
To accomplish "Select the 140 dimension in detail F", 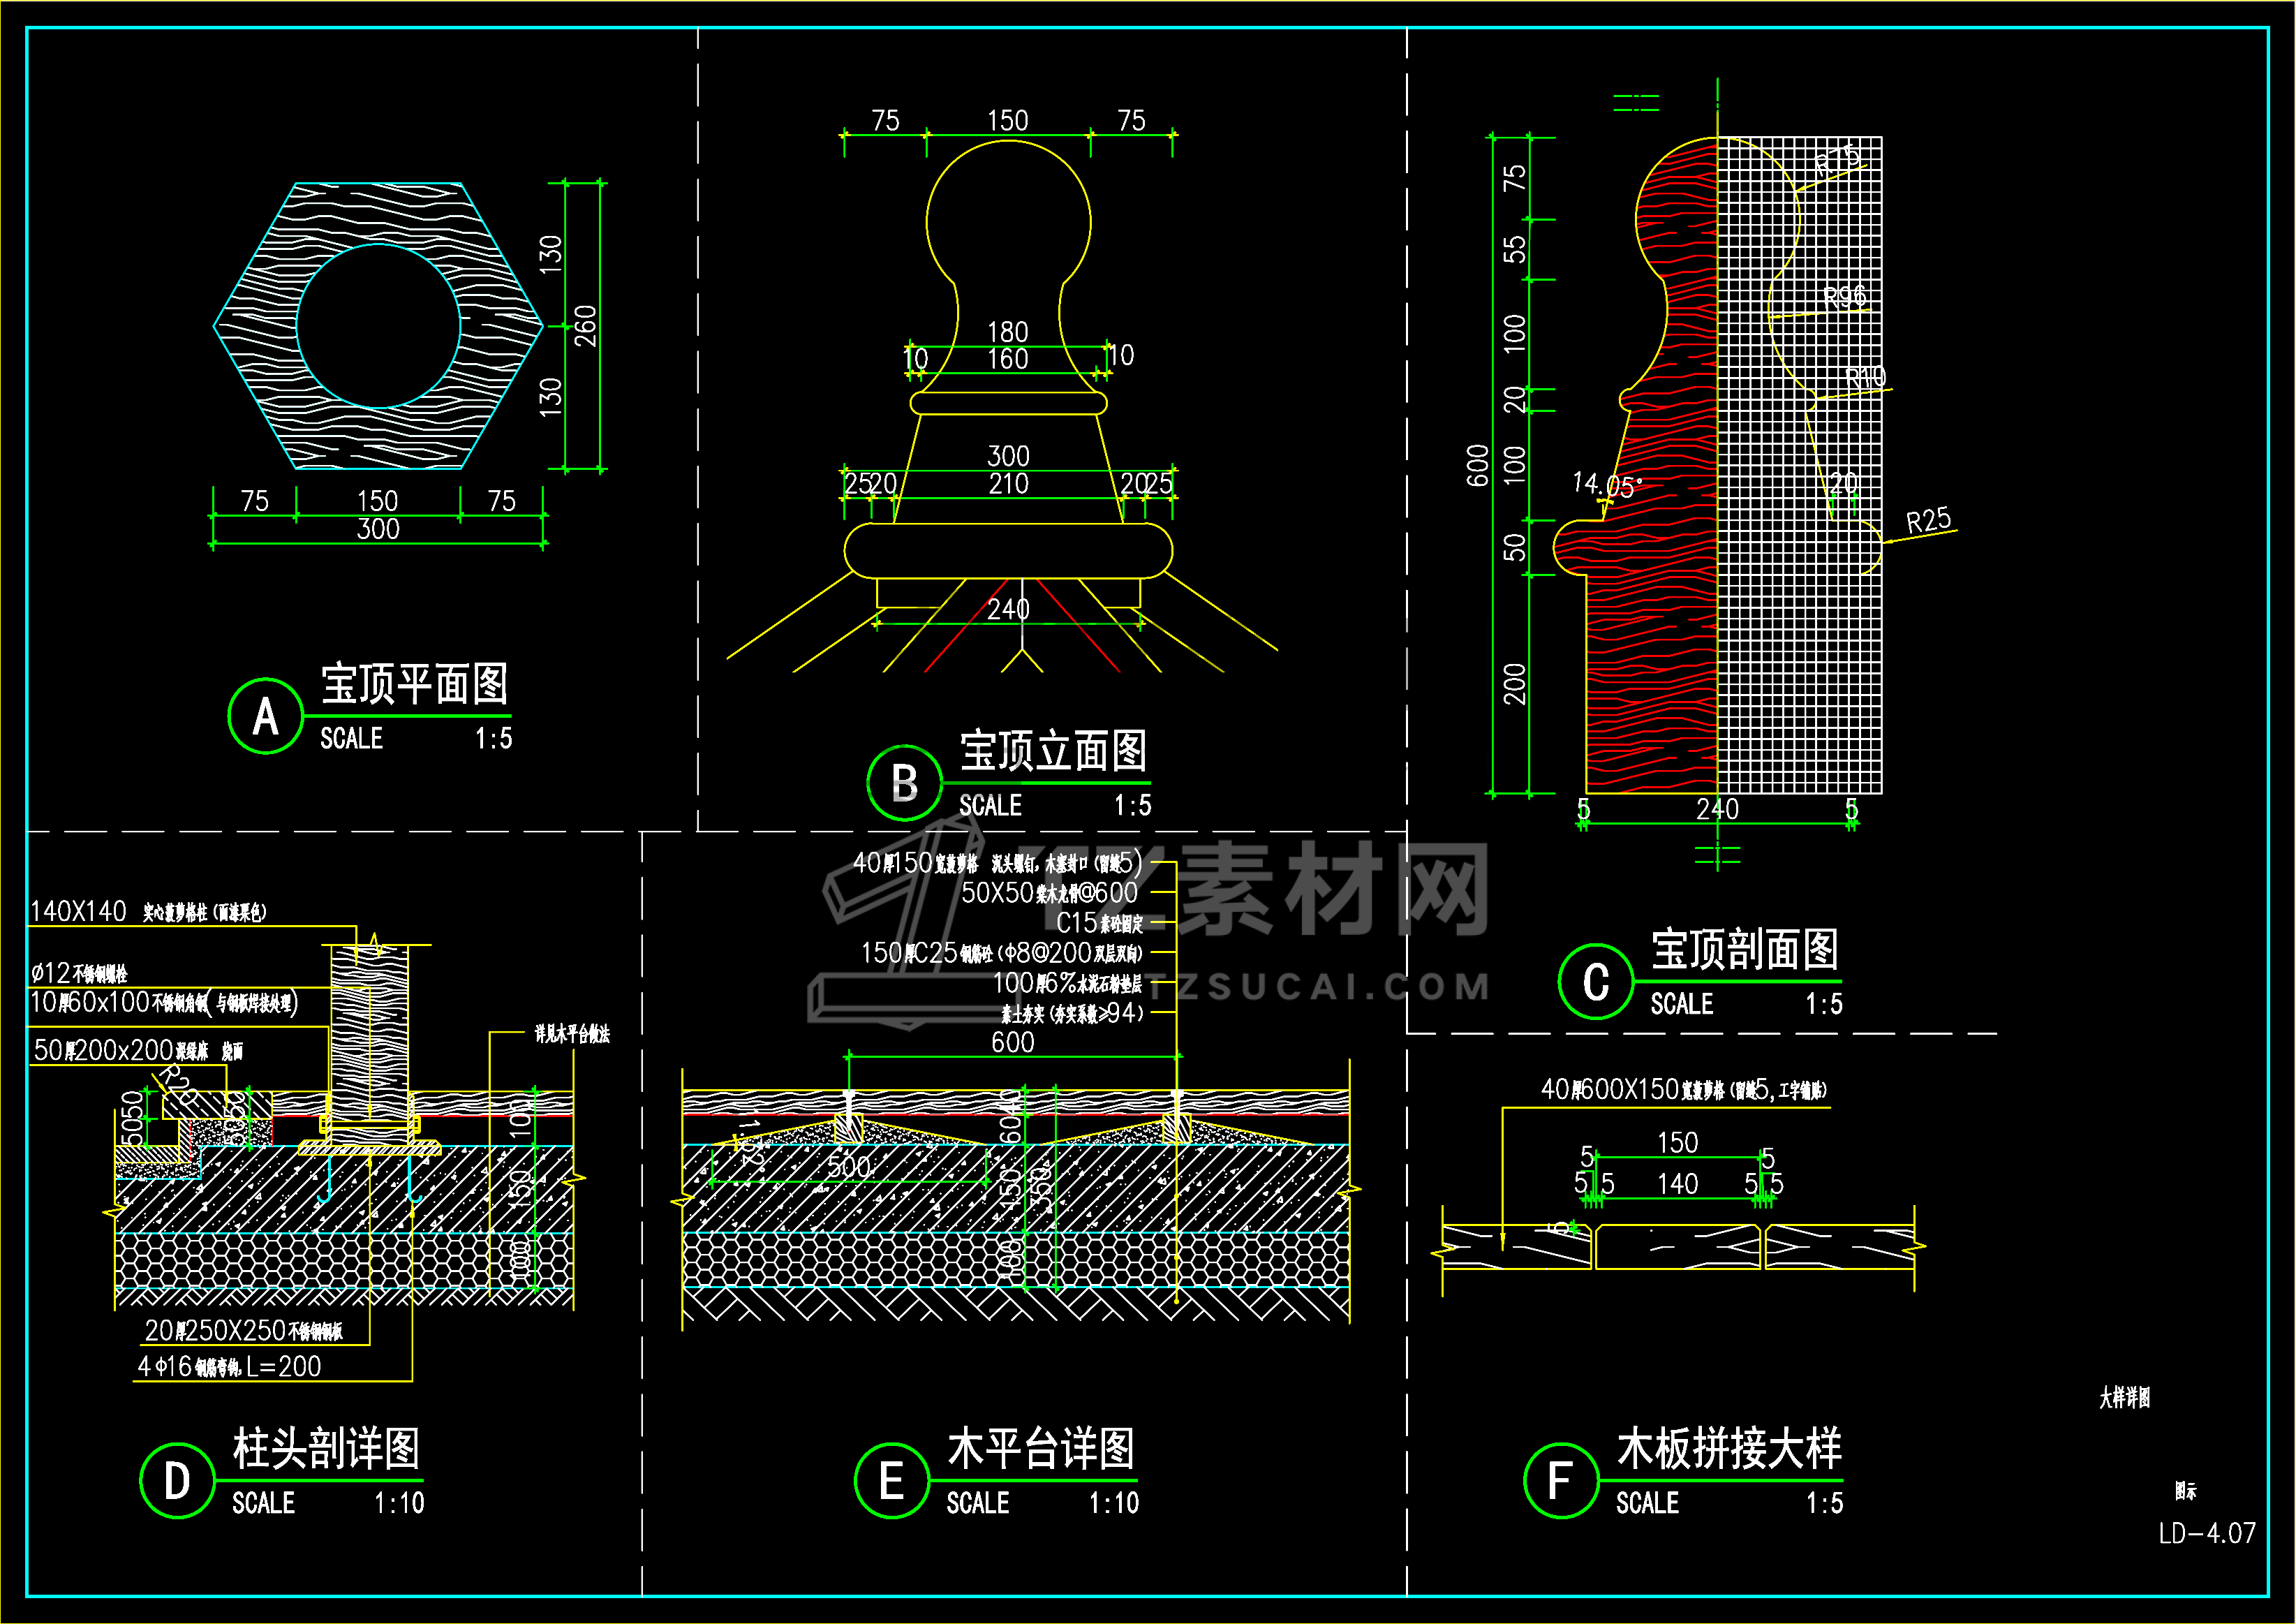I will pos(1677,1184).
